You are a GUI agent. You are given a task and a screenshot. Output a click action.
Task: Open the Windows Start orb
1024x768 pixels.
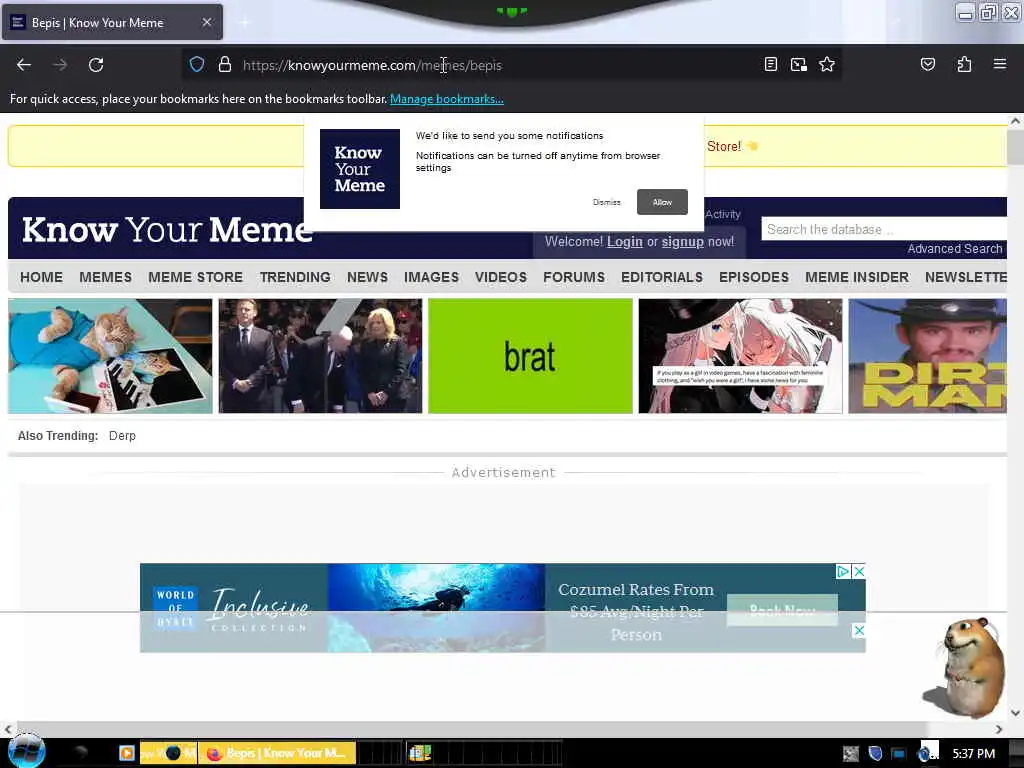coord(27,750)
